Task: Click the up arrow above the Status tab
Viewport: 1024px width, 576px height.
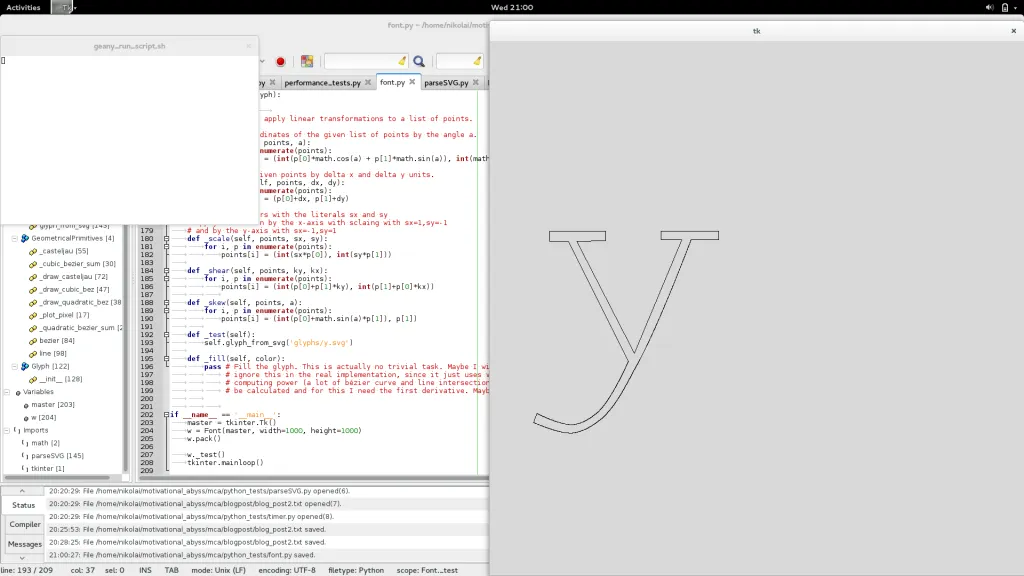Action: click(22, 491)
